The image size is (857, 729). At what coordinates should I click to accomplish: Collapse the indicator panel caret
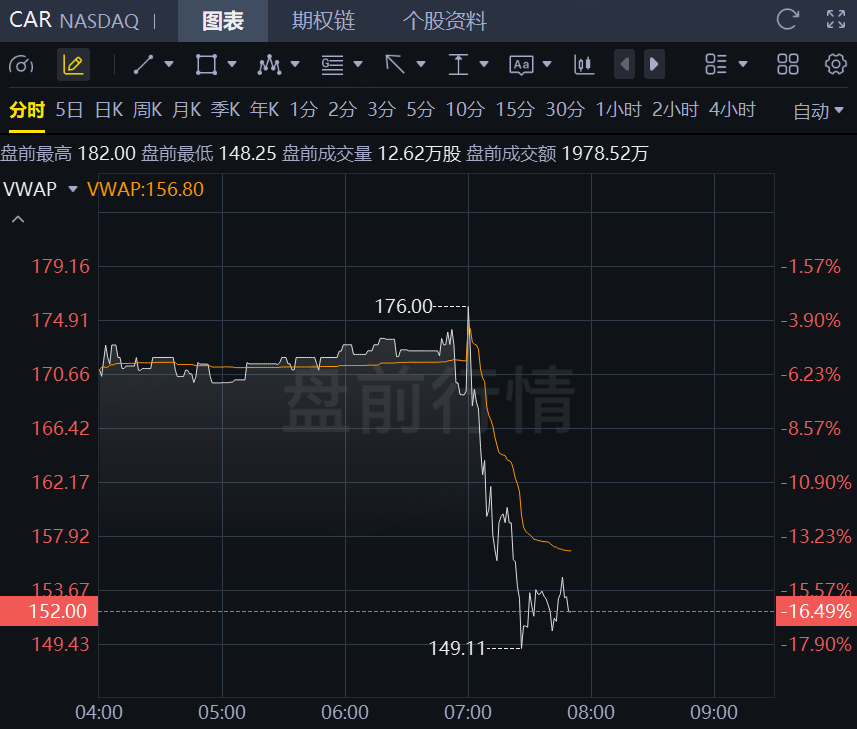(18, 220)
